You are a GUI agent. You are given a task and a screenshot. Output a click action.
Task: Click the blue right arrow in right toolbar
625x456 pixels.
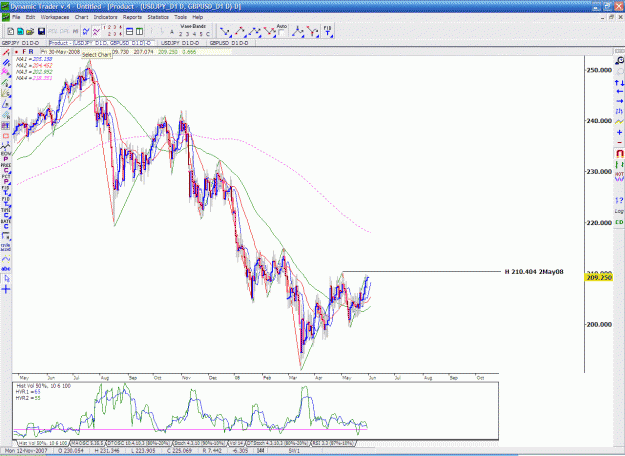tap(619, 101)
